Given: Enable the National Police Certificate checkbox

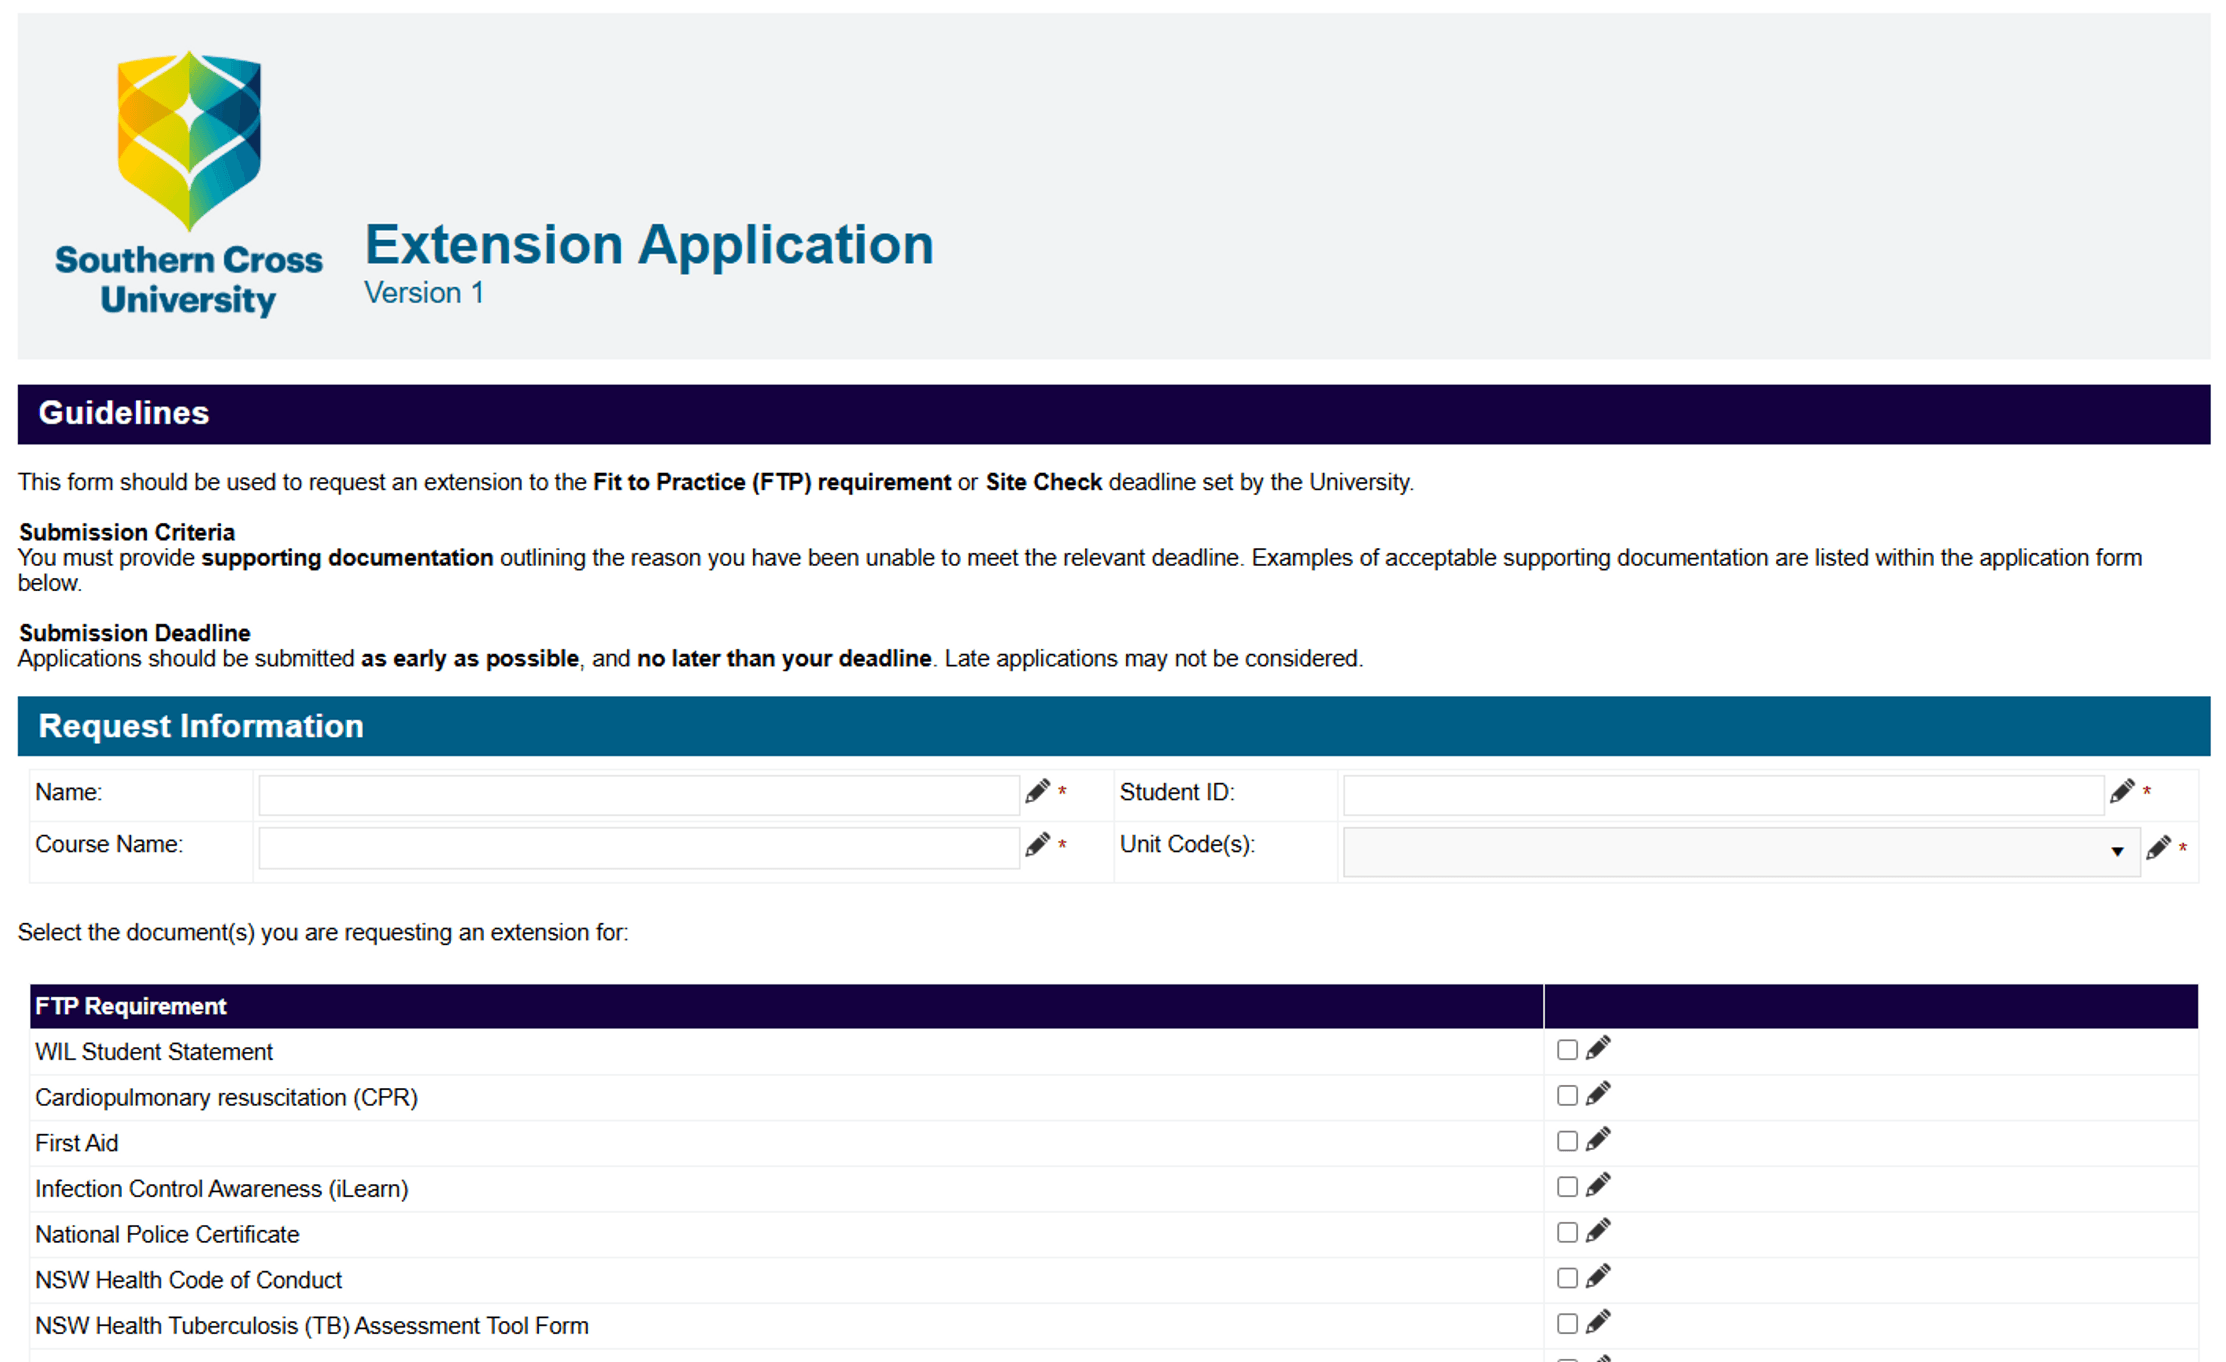Looking at the screenshot, I should (1567, 1232).
